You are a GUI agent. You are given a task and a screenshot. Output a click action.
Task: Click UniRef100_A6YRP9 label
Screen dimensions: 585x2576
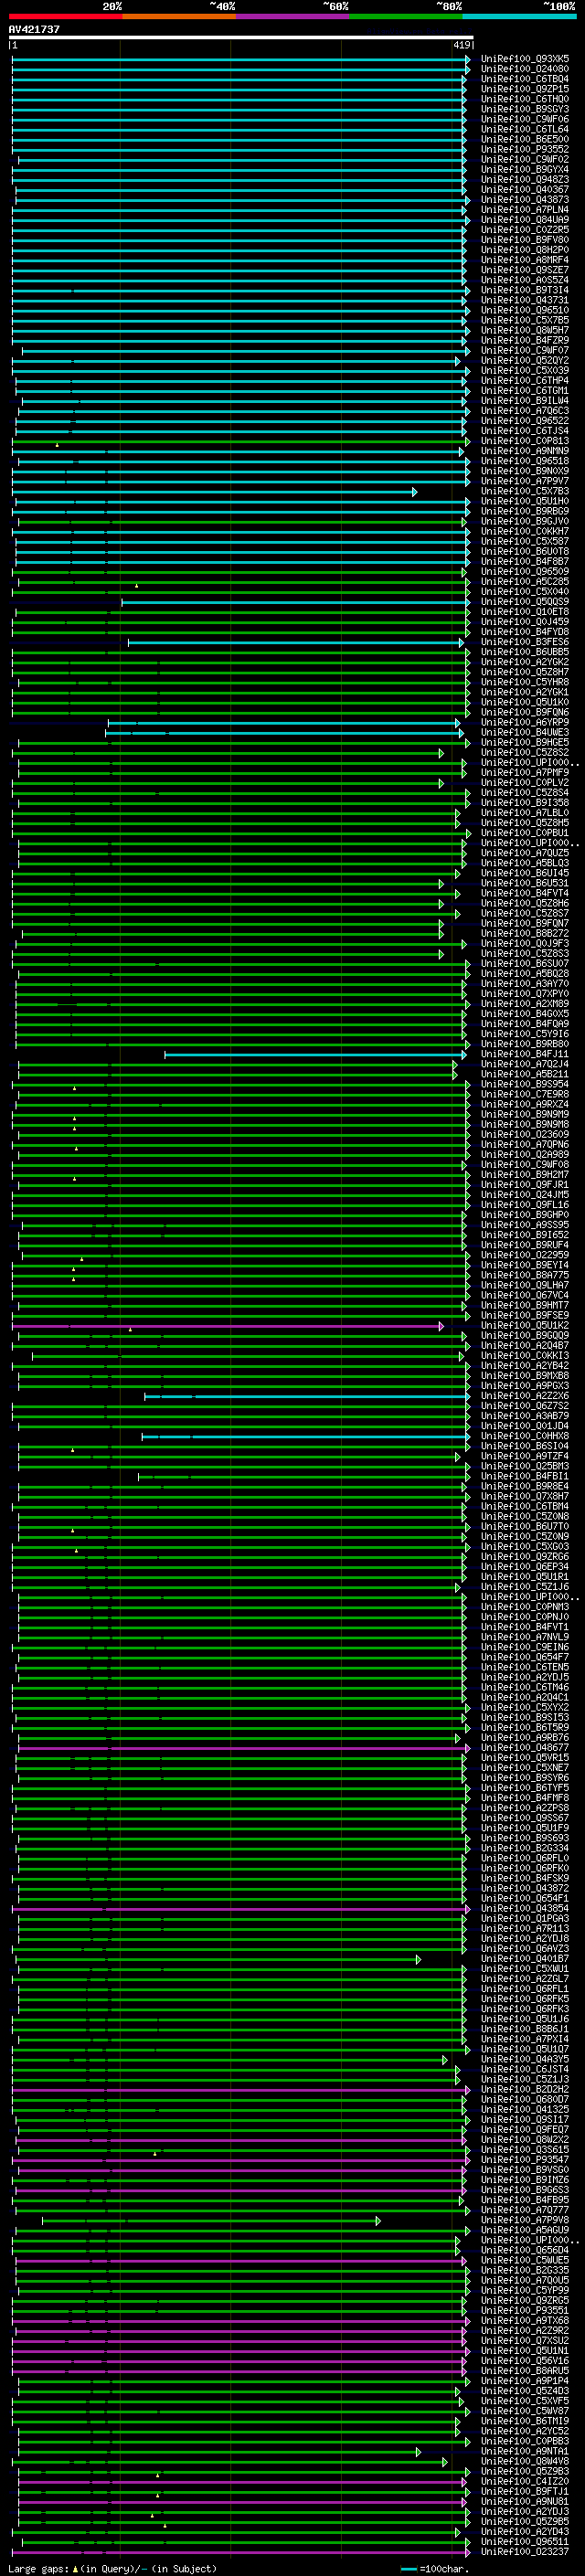tap(525, 723)
